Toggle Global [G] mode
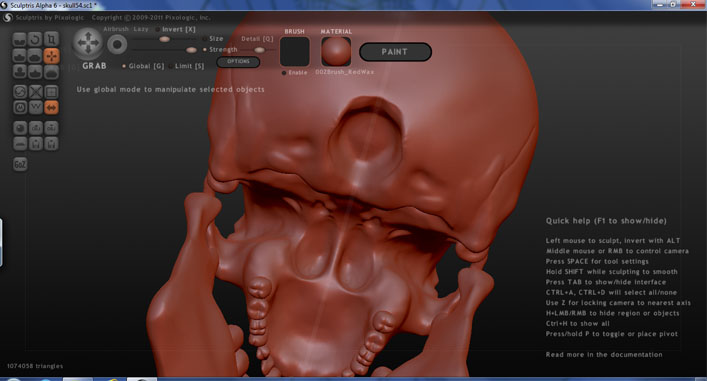Image resolution: width=707 pixels, height=381 pixels. [143, 66]
